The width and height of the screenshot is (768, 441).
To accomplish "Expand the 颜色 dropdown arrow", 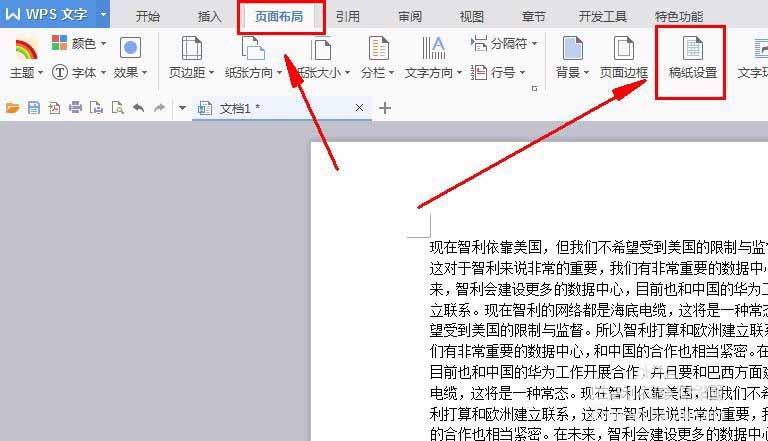I will [x=103, y=44].
